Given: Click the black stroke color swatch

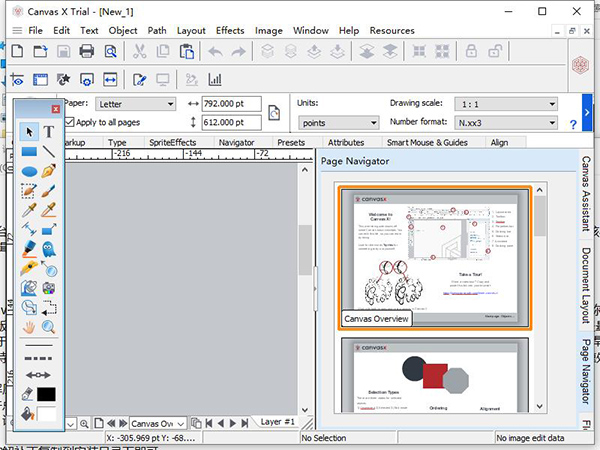Looking at the screenshot, I should click(48, 394).
